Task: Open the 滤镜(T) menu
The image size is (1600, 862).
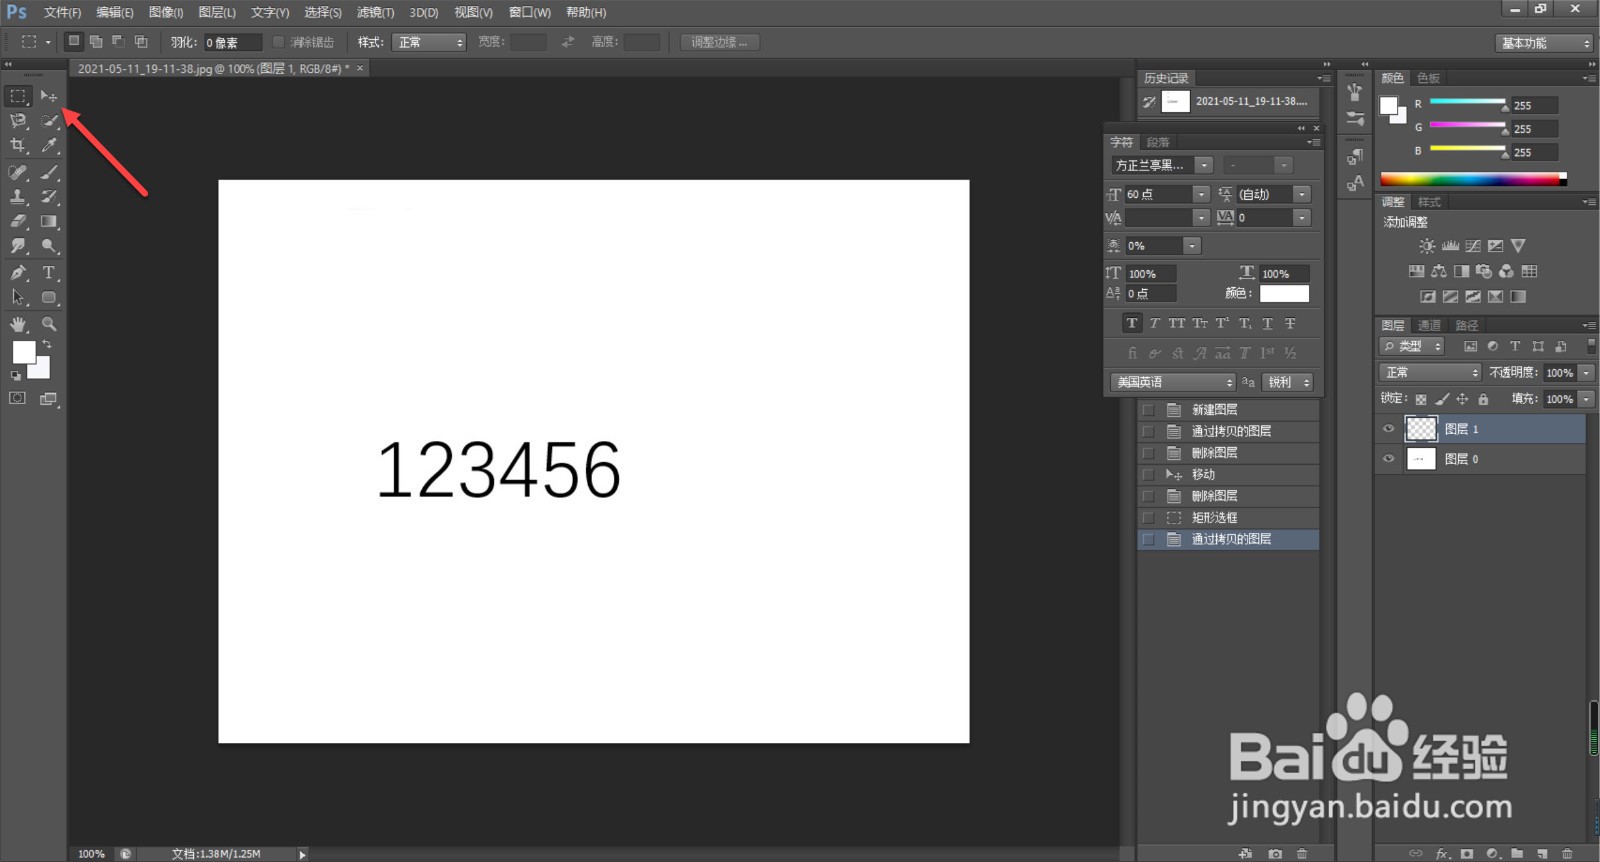Action: tap(376, 12)
